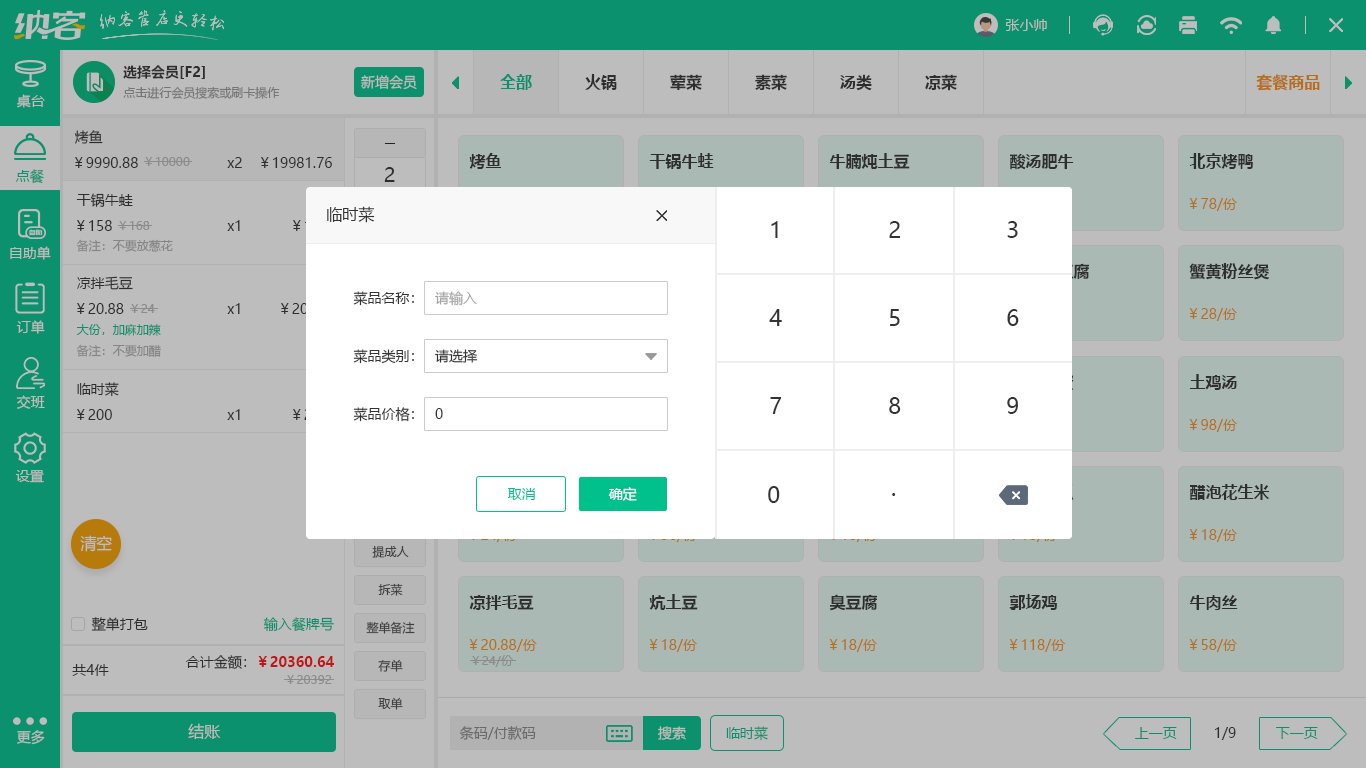Click inside the 菜品名称 input field
The width and height of the screenshot is (1366, 768).
pos(546,298)
